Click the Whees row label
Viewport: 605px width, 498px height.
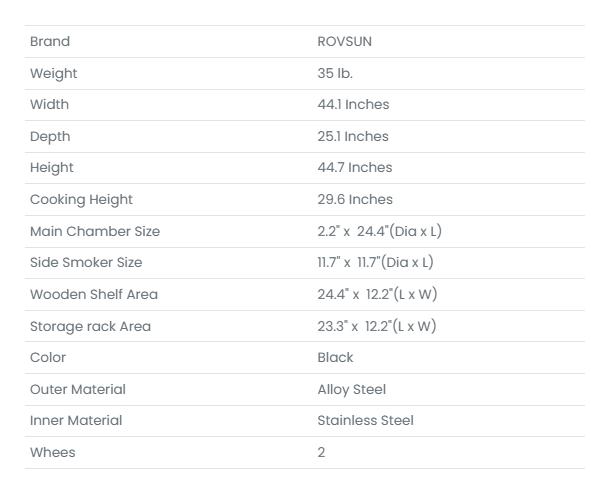coord(53,452)
